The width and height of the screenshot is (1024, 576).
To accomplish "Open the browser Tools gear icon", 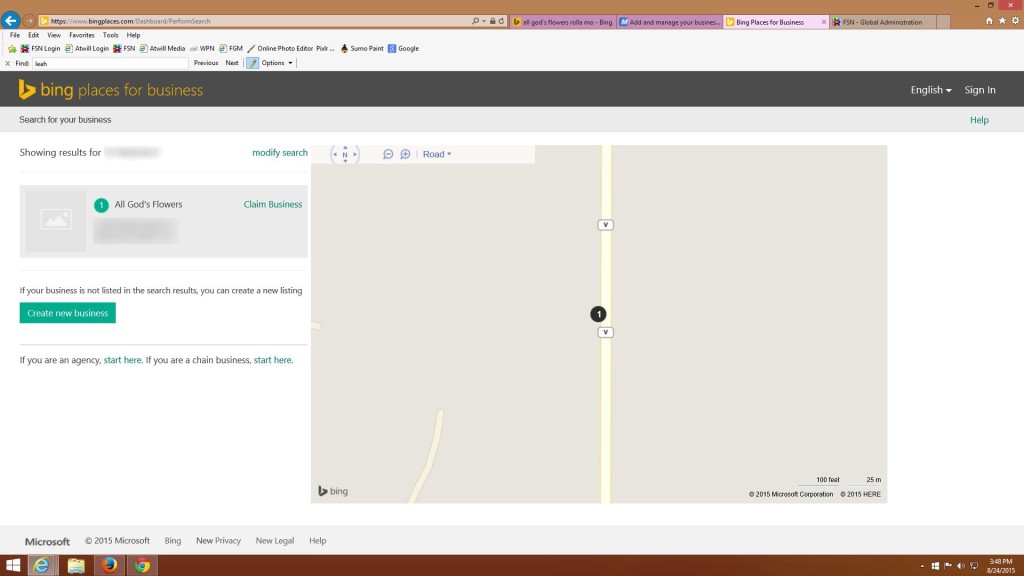I will [1016, 21].
